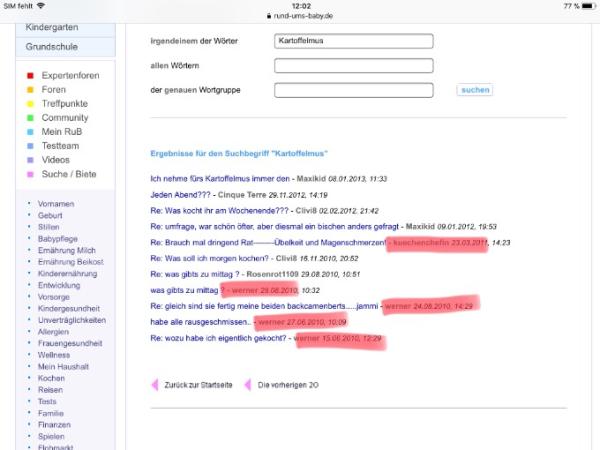Open Foren section

point(54,90)
